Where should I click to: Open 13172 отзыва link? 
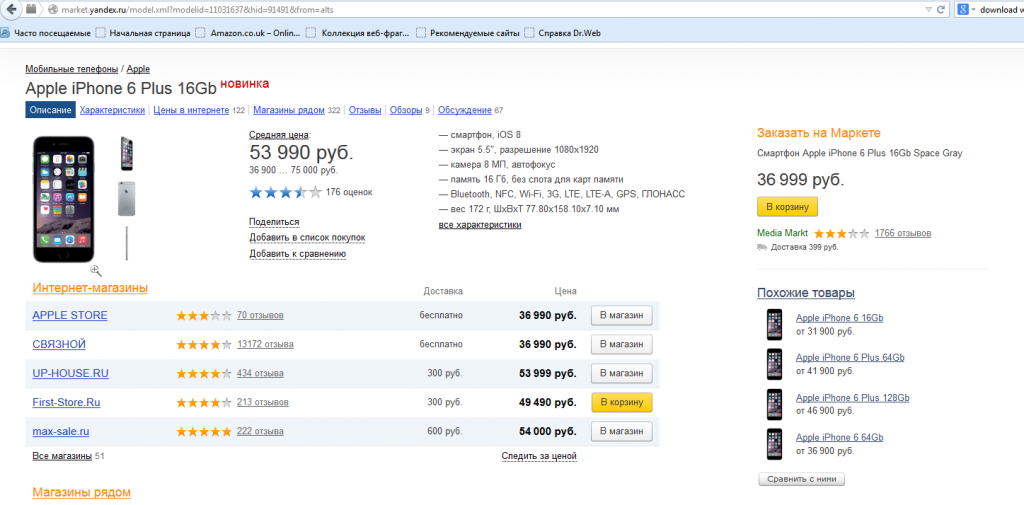click(x=265, y=344)
